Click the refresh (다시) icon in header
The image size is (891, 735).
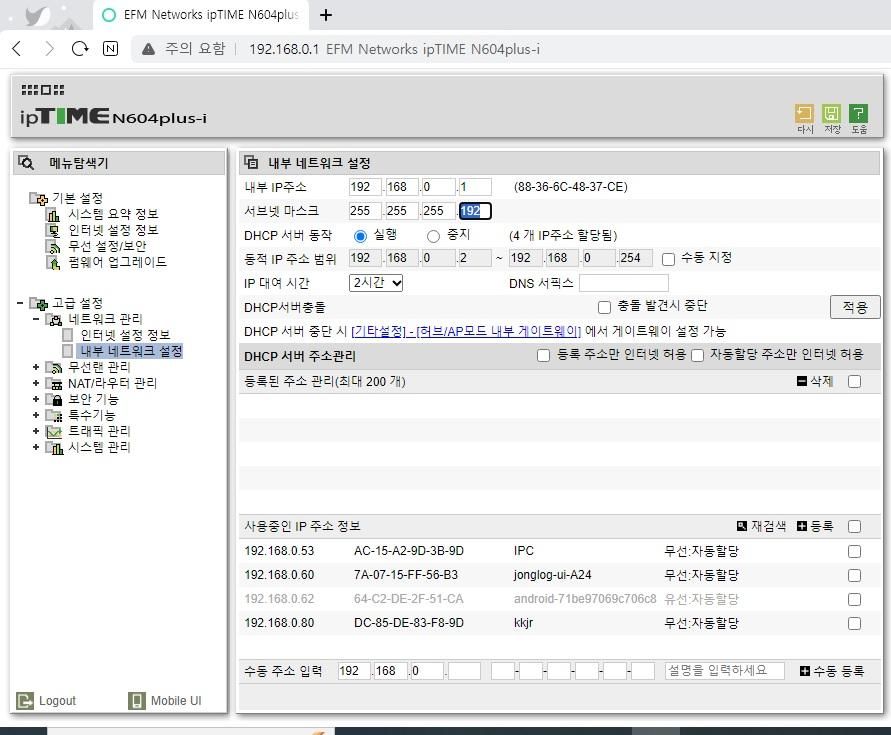(x=804, y=114)
